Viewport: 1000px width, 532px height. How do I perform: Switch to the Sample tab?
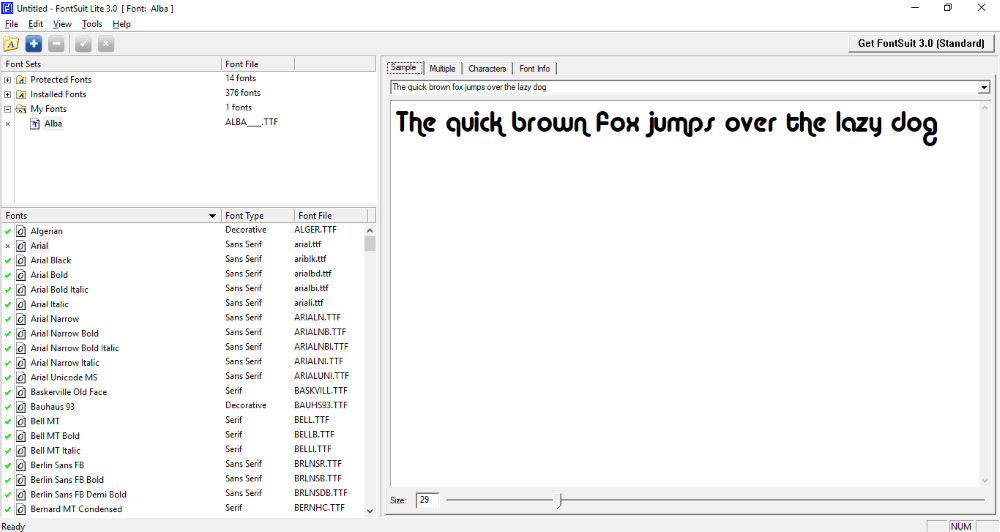pyautogui.click(x=404, y=68)
